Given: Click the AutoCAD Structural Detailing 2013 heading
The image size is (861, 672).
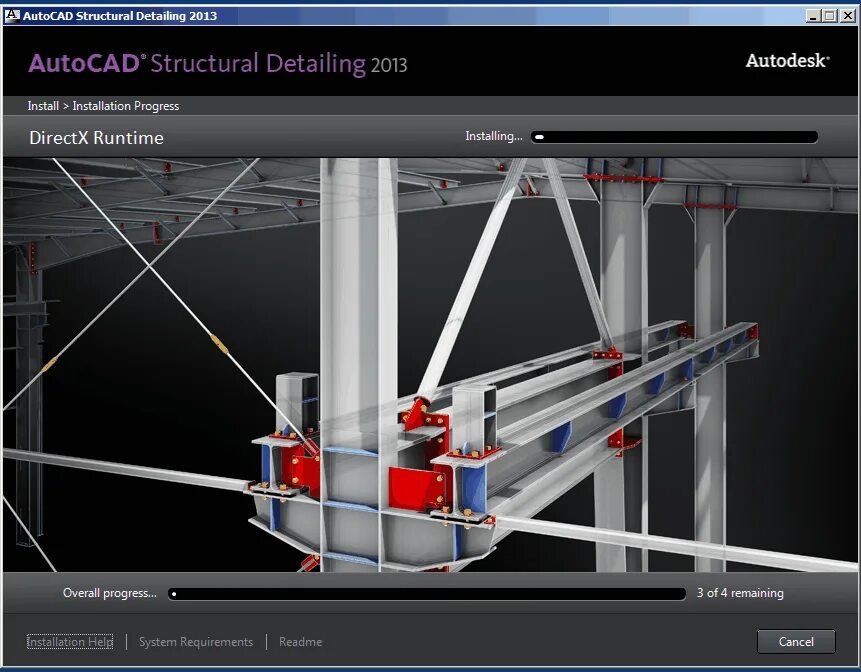Looking at the screenshot, I should pyautogui.click(x=217, y=64).
